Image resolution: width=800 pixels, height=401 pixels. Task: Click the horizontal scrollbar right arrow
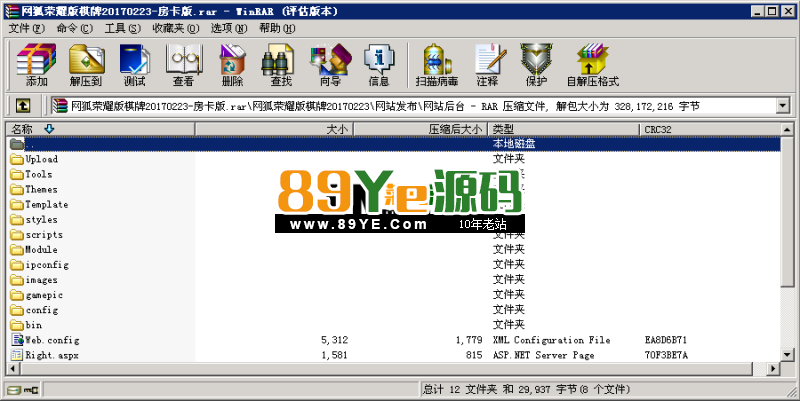773,368
